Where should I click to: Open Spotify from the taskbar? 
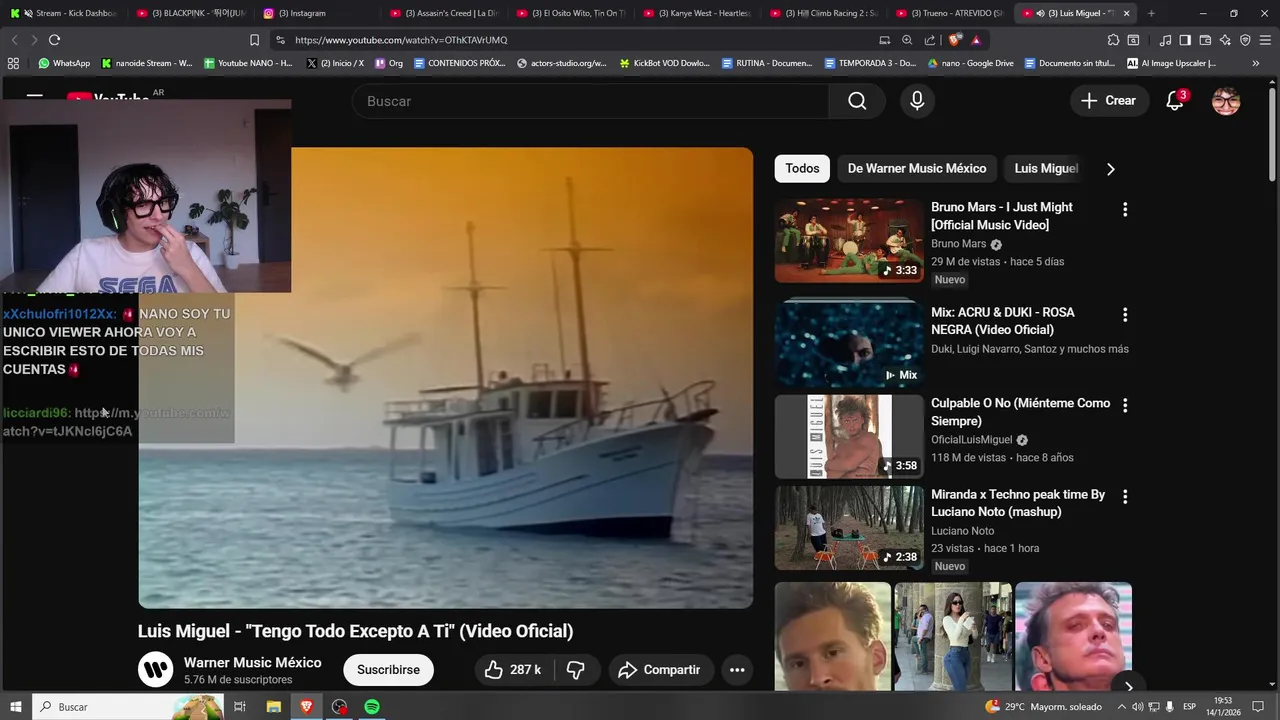point(372,707)
